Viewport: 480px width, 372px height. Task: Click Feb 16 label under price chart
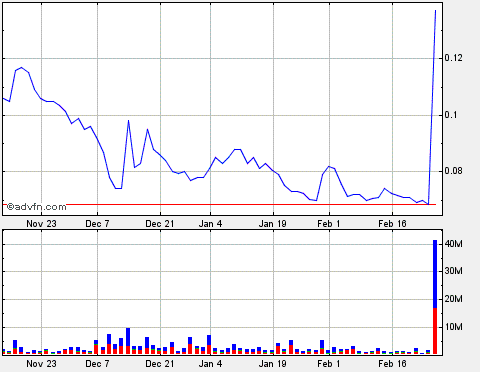coord(392,224)
